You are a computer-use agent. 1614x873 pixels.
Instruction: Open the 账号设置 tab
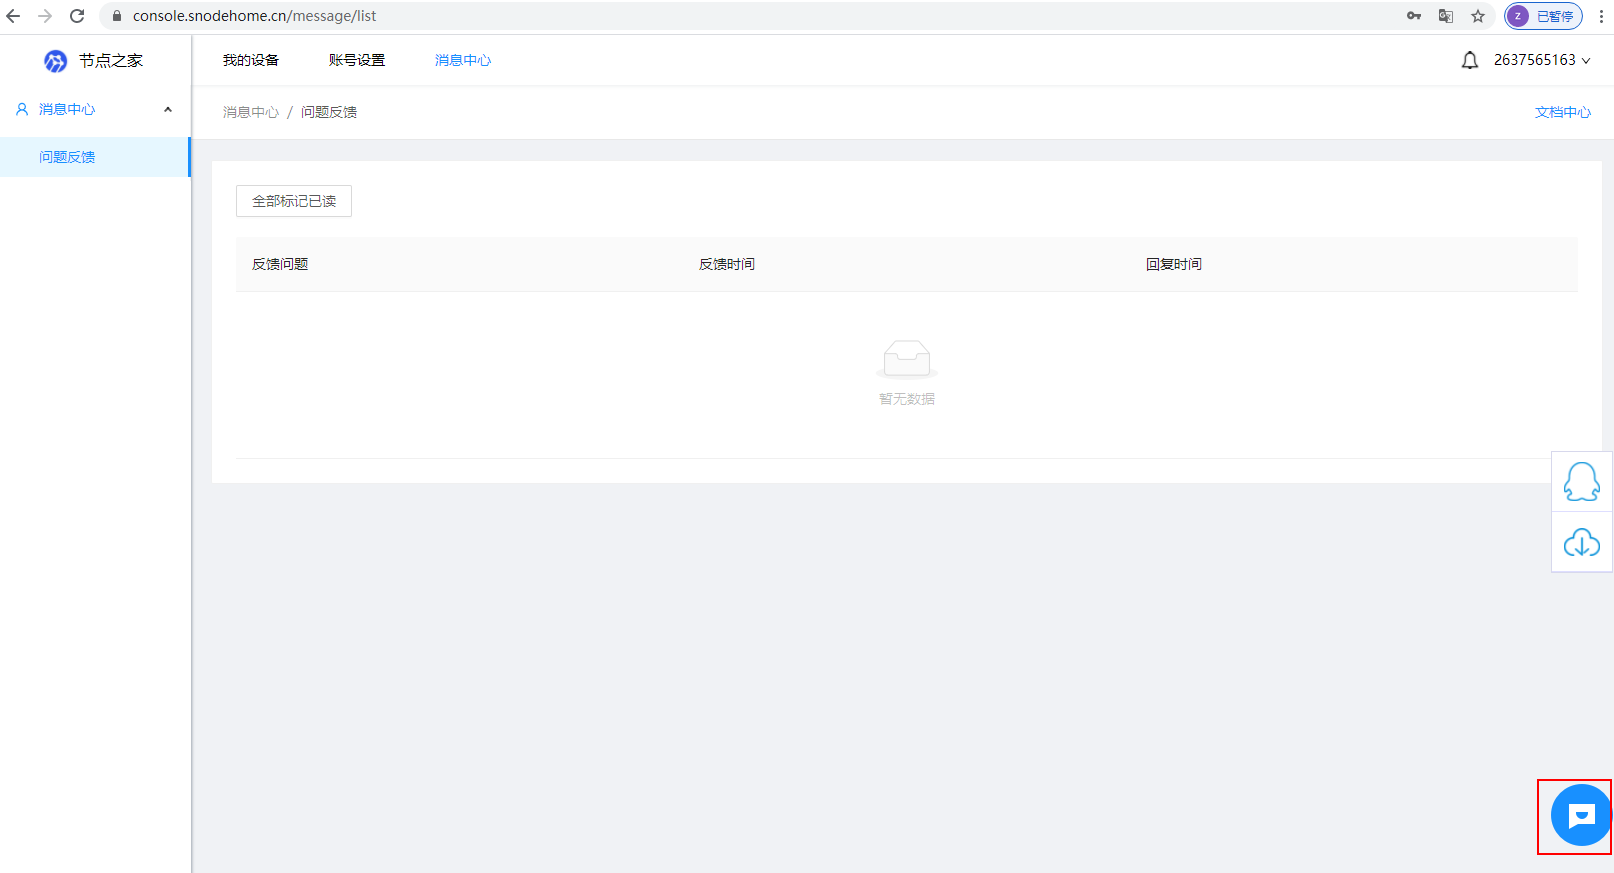[x=357, y=60]
